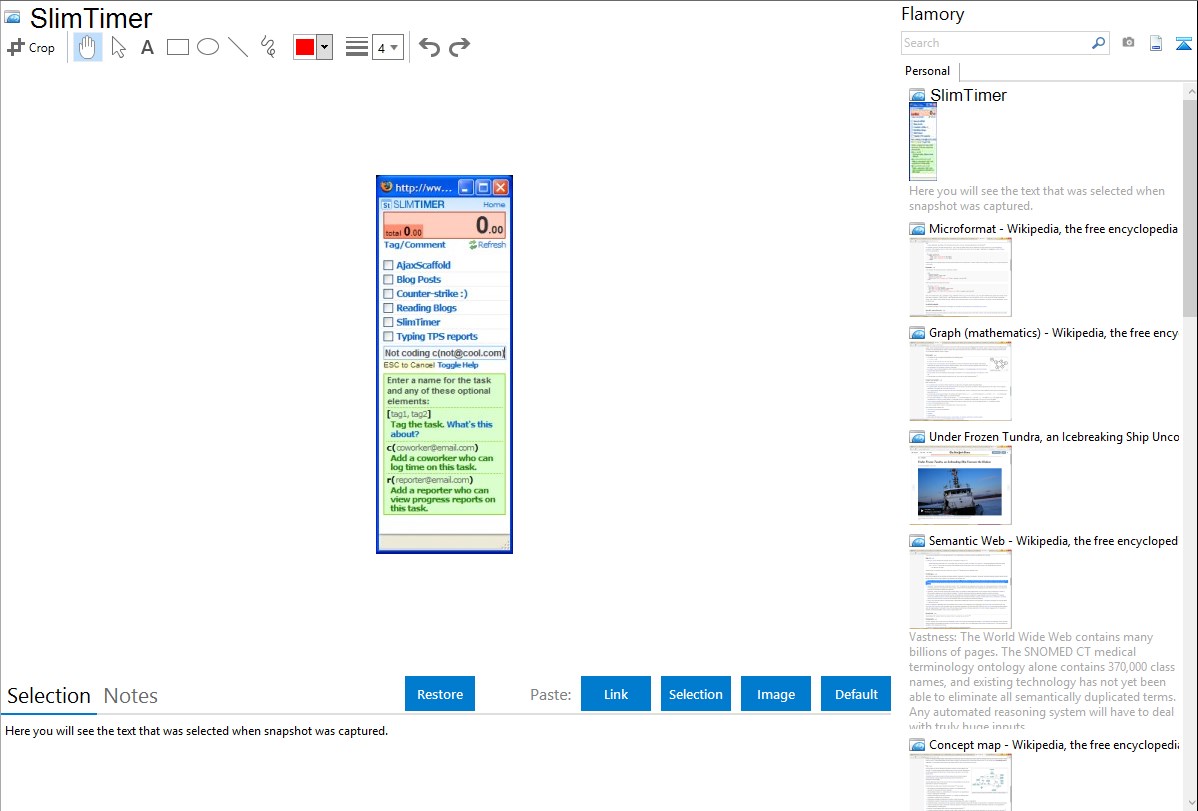Open the Semantic Web snapshot thumbnail
The image size is (1198, 811).
(x=960, y=589)
